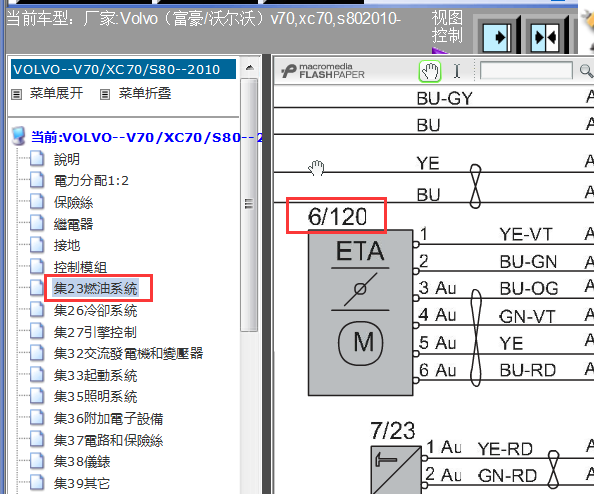Open 集32交流發電機和變壓器 tree item
Viewport: 594px width, 494px height.
click(x=128, y=353)
